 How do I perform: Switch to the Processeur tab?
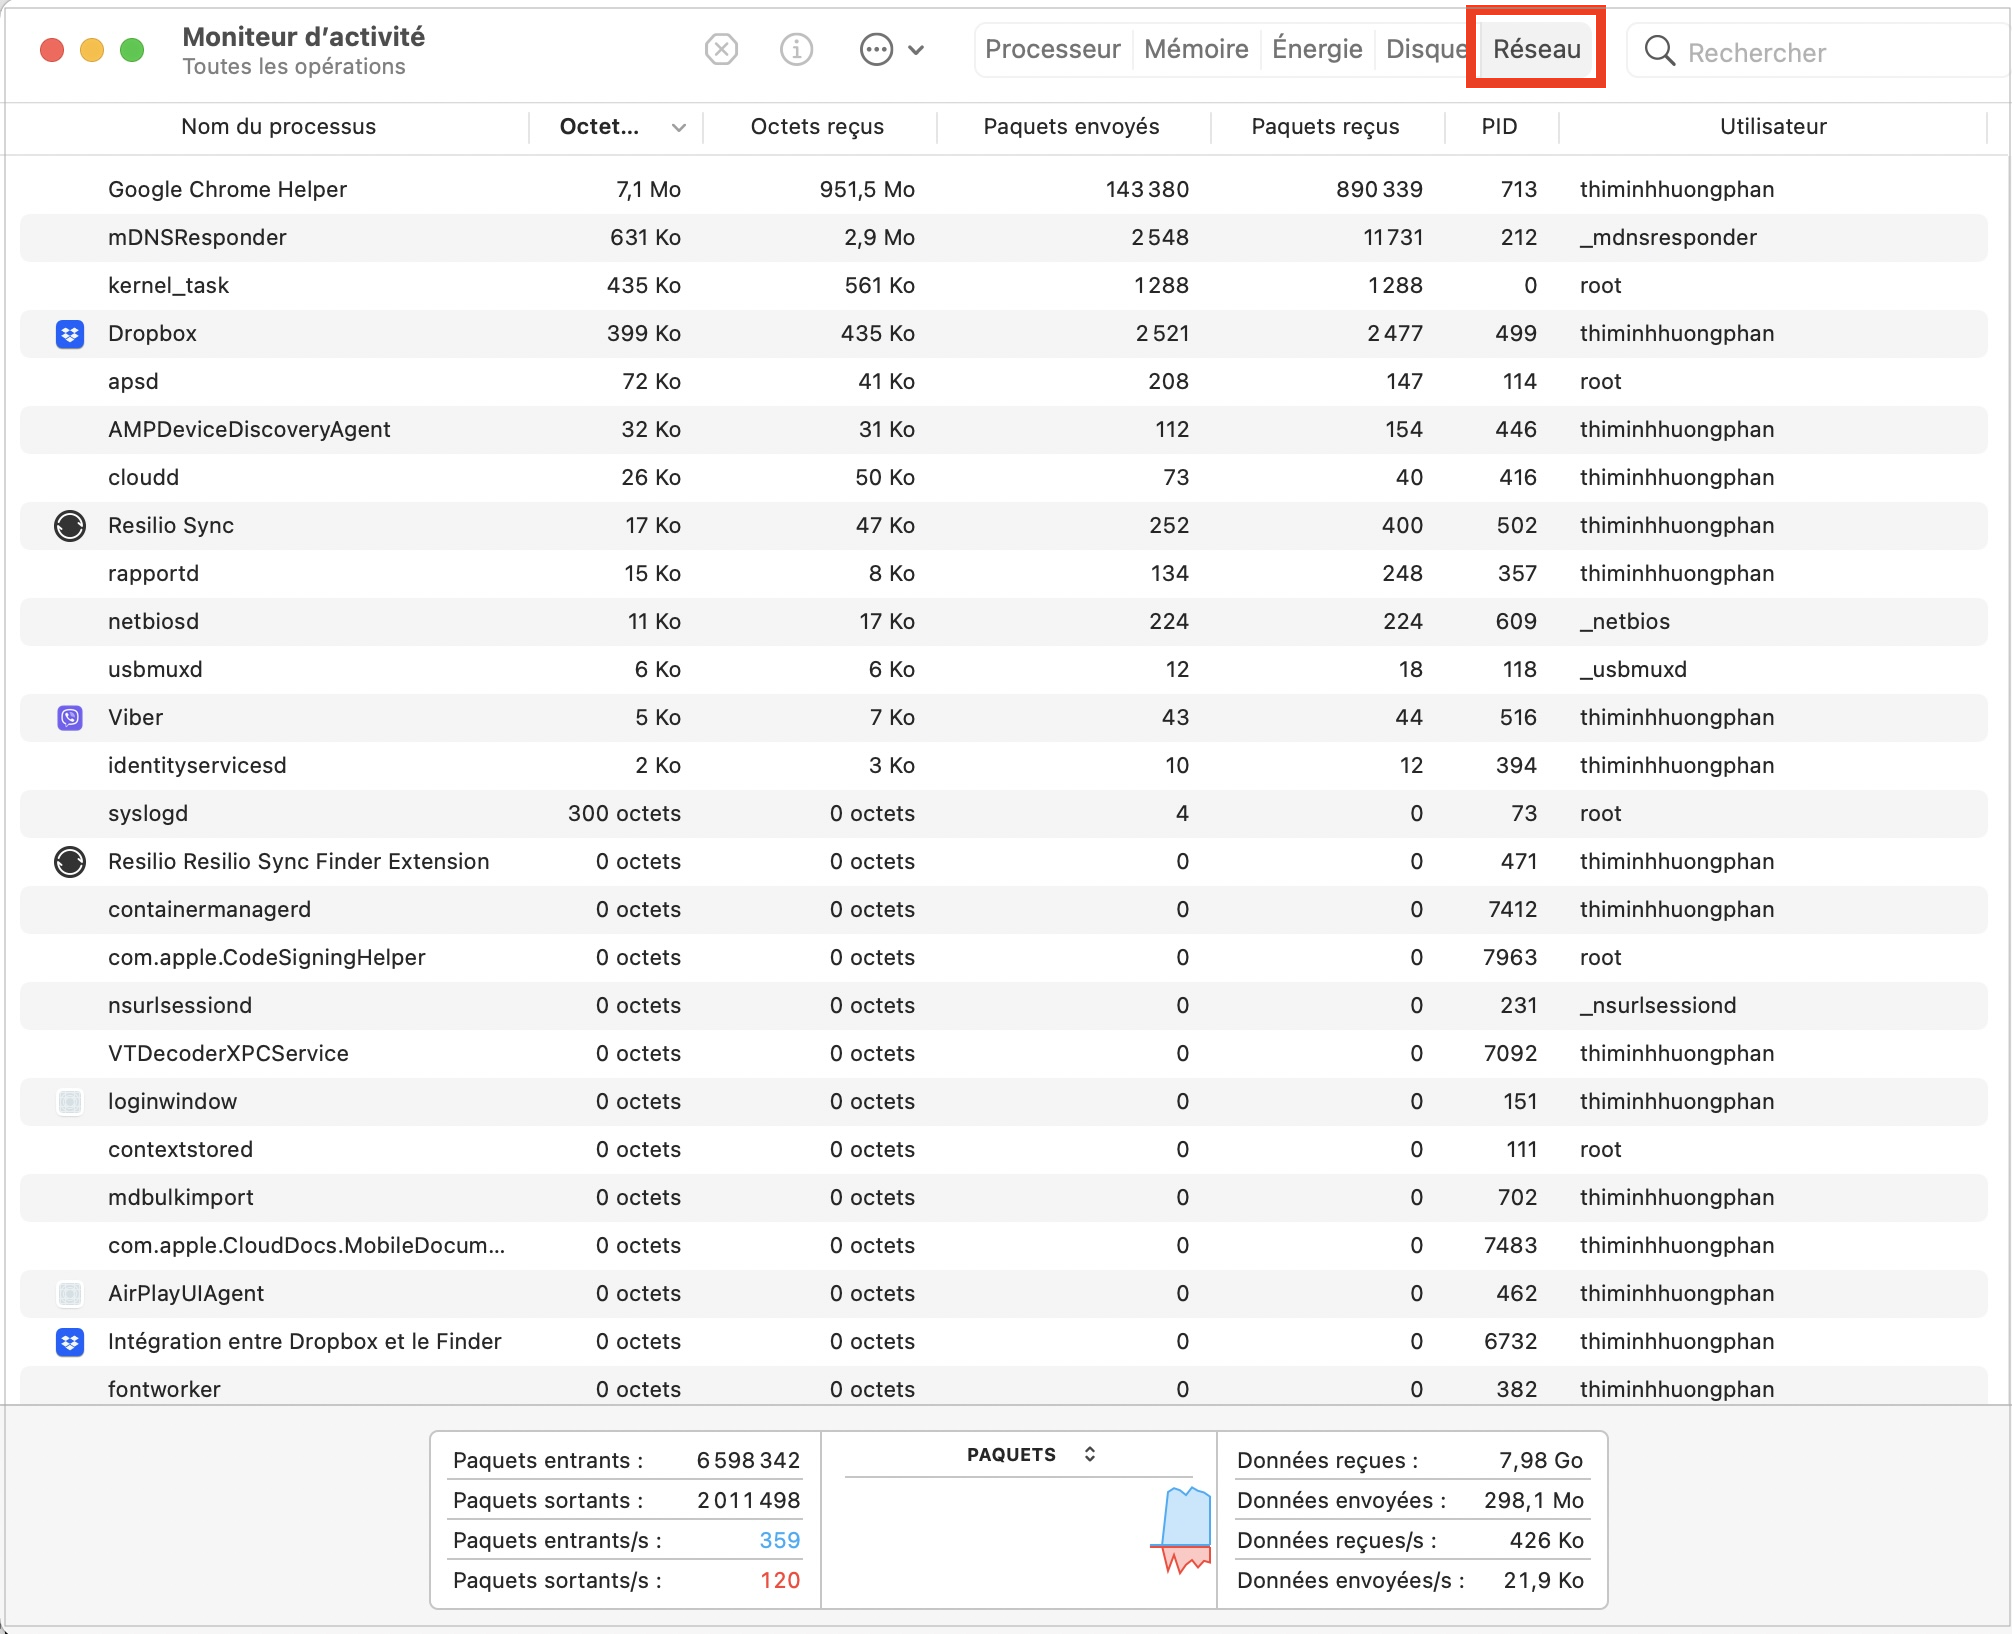[x=1053, y=49]
